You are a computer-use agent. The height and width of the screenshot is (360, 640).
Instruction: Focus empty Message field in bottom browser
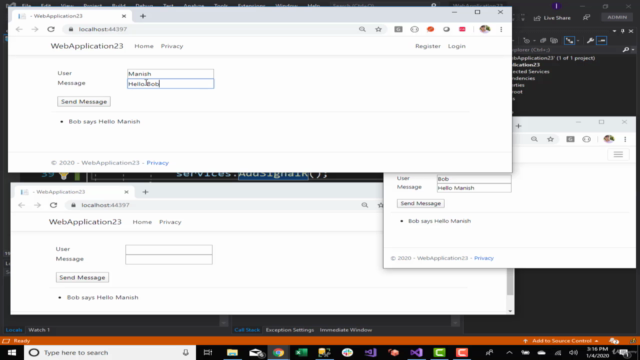tap(169, 260)
